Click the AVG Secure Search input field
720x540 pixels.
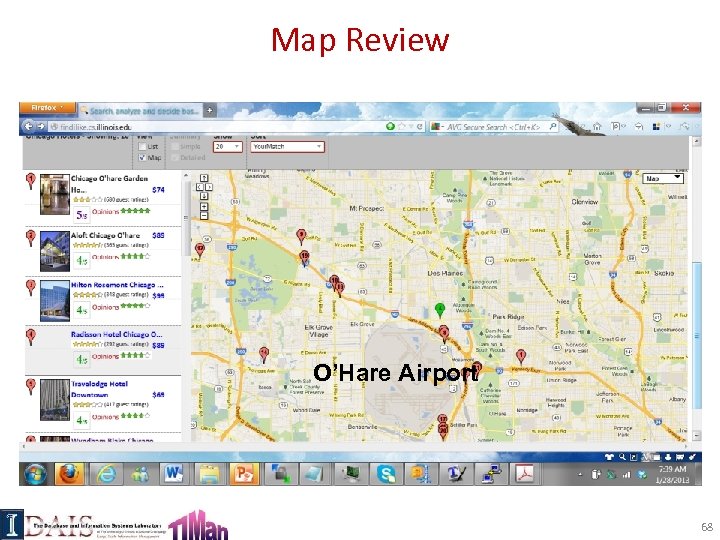coord(495,126)
